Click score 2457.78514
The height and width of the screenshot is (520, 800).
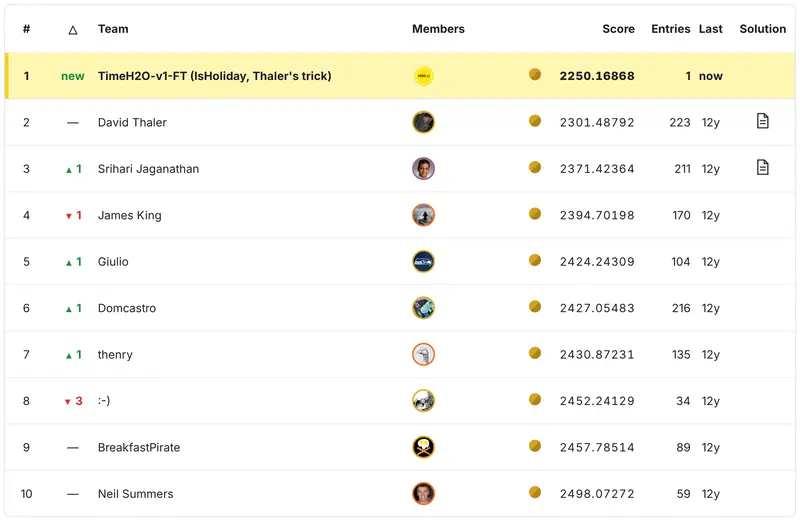pos(597,448)
